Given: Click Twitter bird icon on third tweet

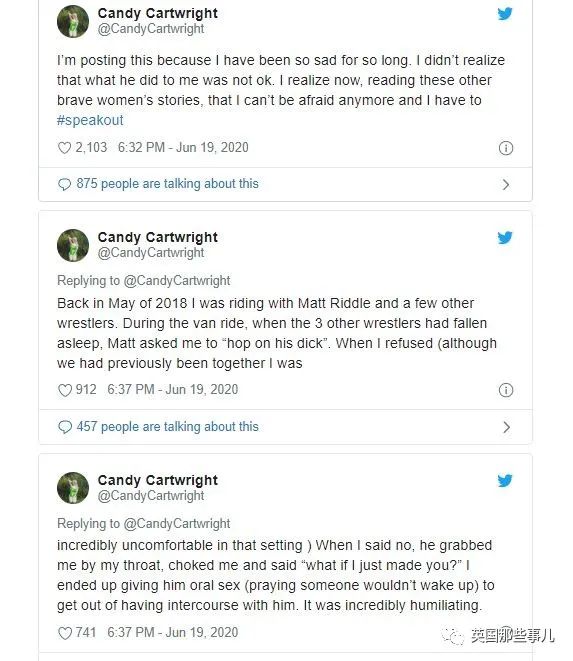Looking at the screenshot, I should (x=505, y=480).
